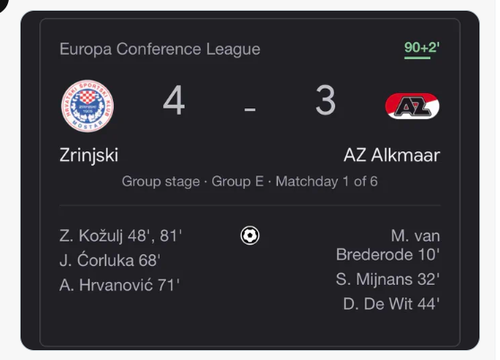Click scorer J. Ćorluka 68'
Viewport: 500px width, 360px height.
110,260
